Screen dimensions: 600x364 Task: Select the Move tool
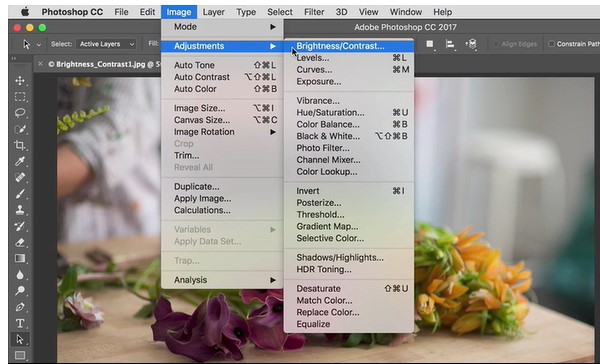[20, 80]
